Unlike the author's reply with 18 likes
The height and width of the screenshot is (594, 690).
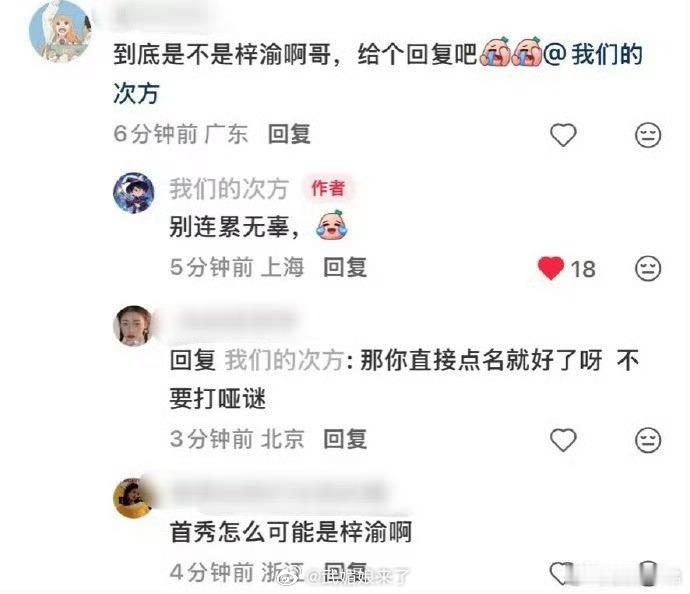click(551, 268)
